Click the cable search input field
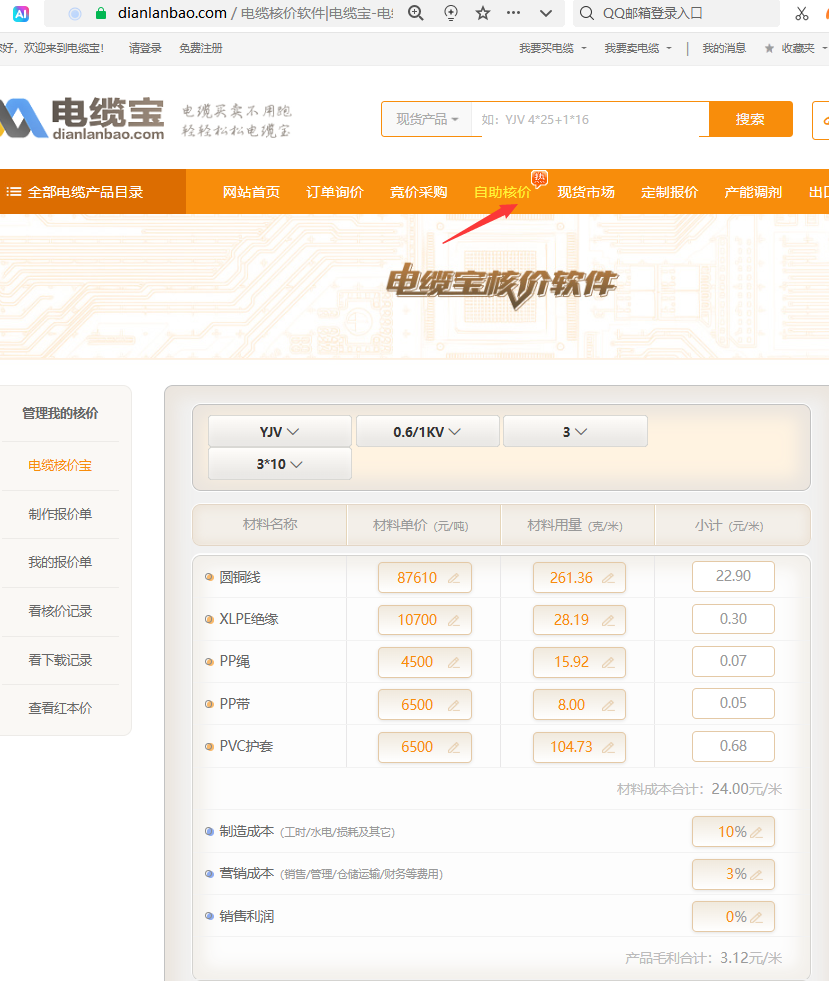 tap(590, 119)
